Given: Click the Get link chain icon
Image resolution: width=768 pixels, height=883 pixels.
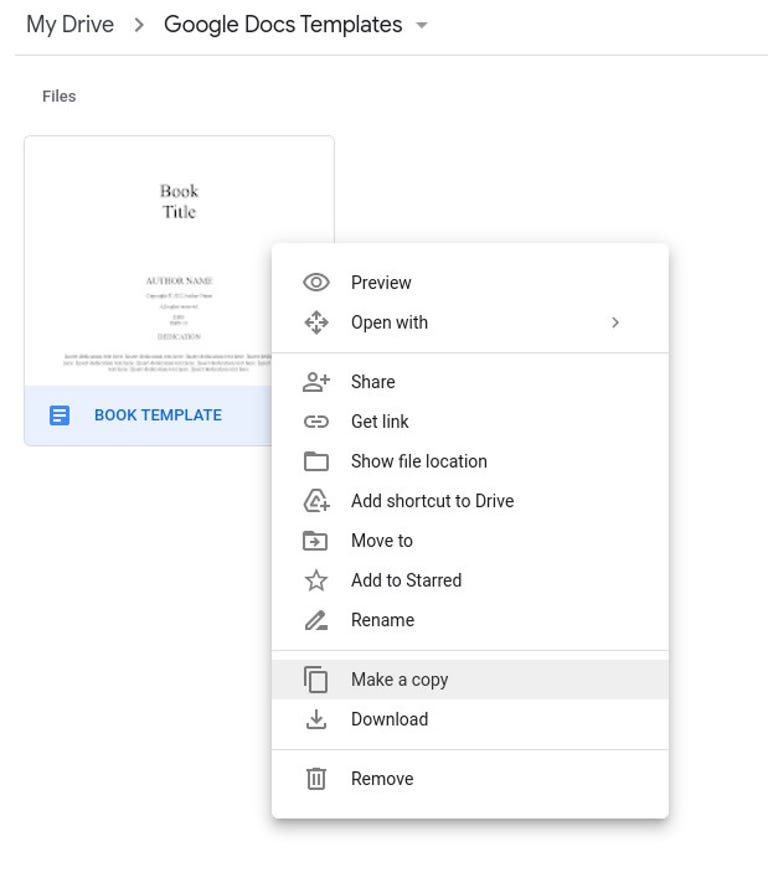Looking at the screenshot, I should click(316, 422).
